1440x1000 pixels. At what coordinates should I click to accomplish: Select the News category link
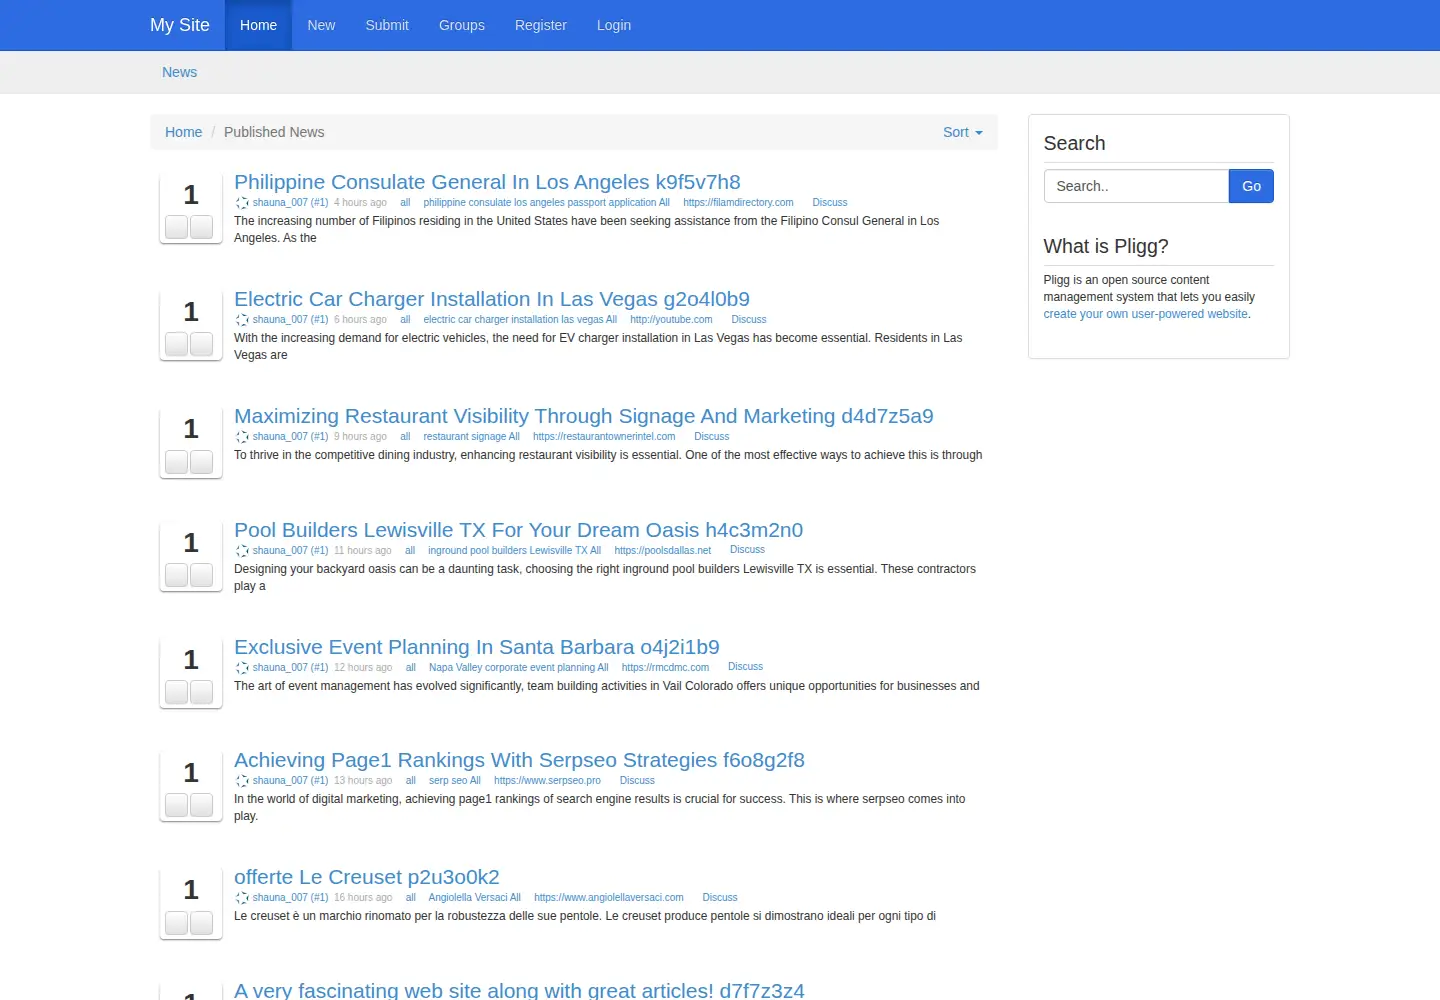pyautogui.click(x=180, y=72)
